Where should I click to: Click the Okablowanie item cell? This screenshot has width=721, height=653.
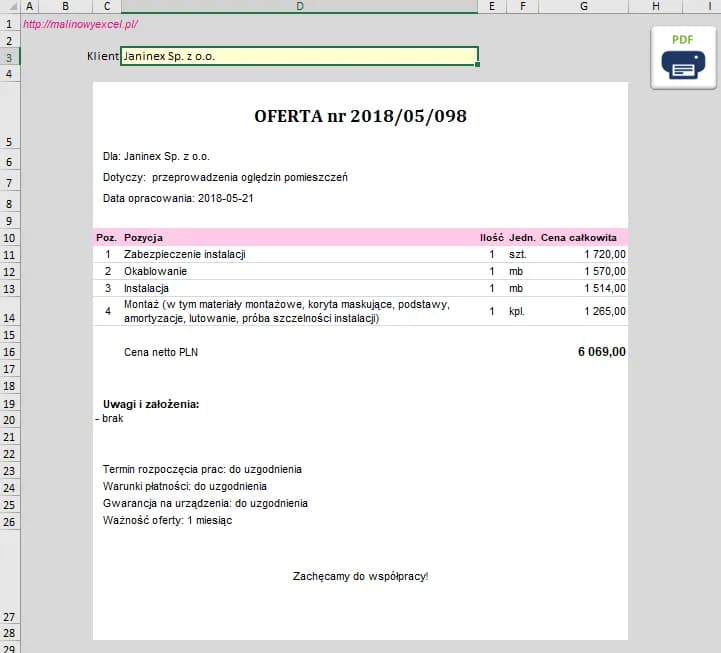click(x=155, y=271)
